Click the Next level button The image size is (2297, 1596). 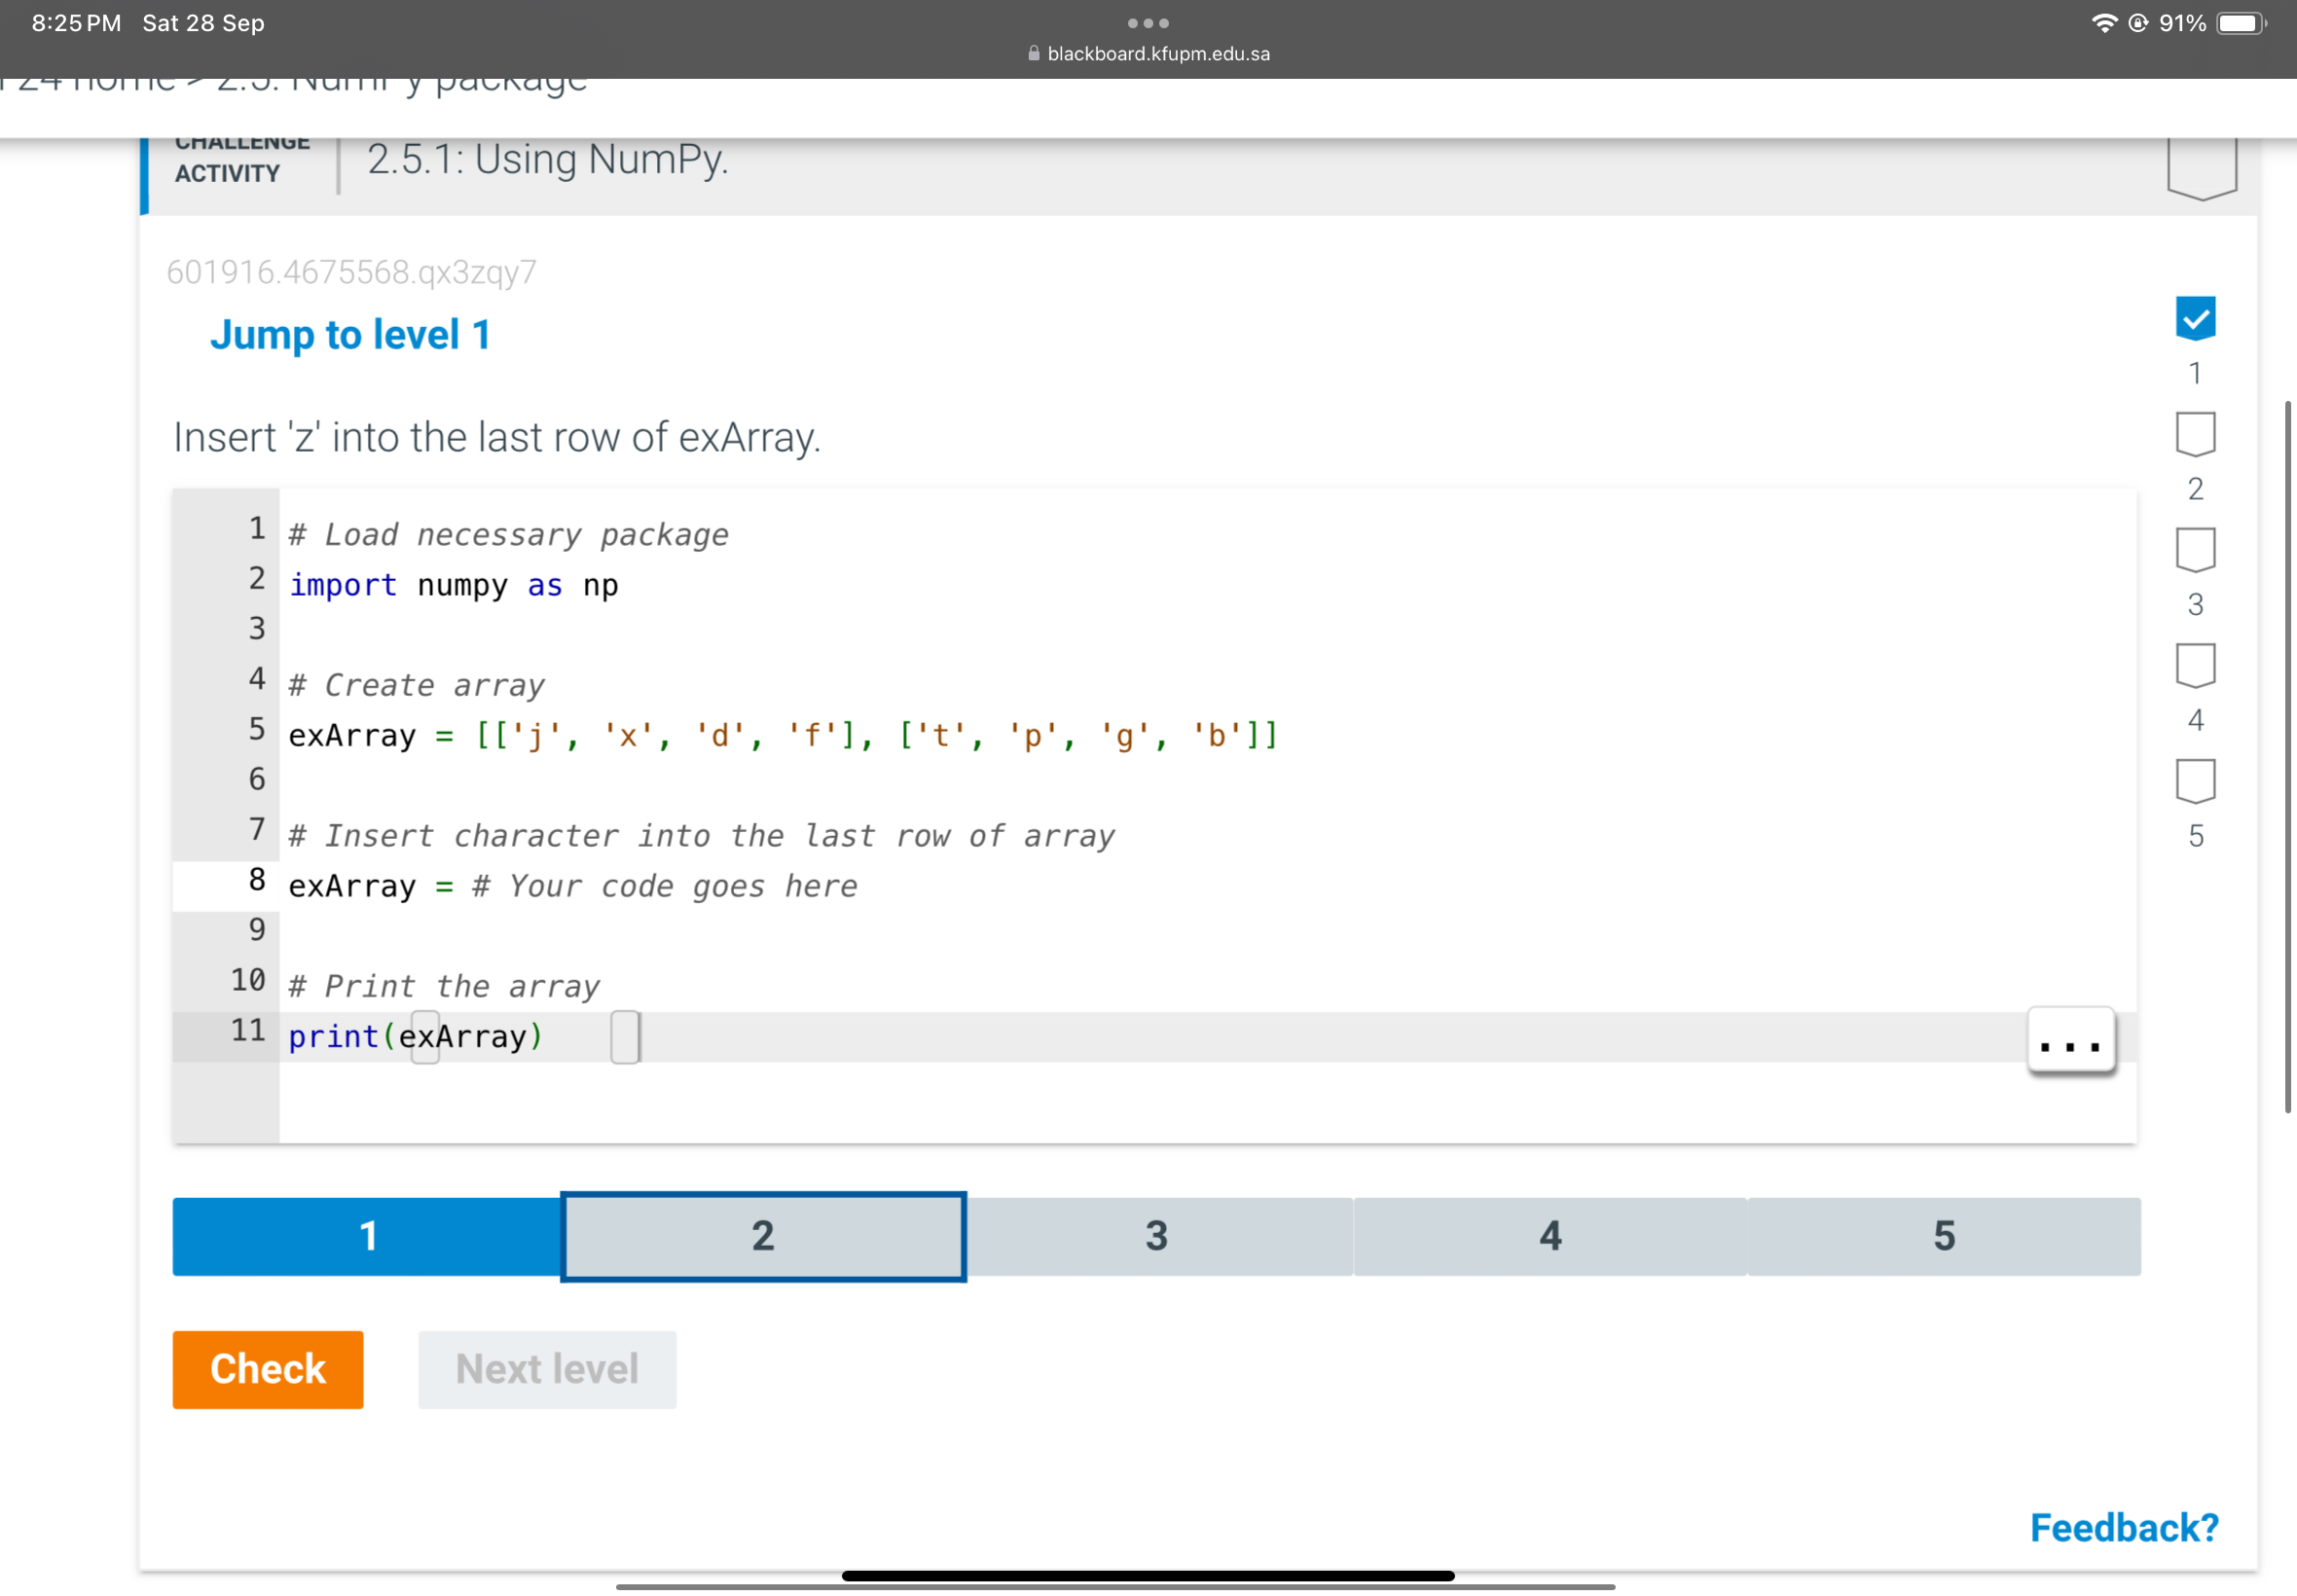click(546, 1369)
